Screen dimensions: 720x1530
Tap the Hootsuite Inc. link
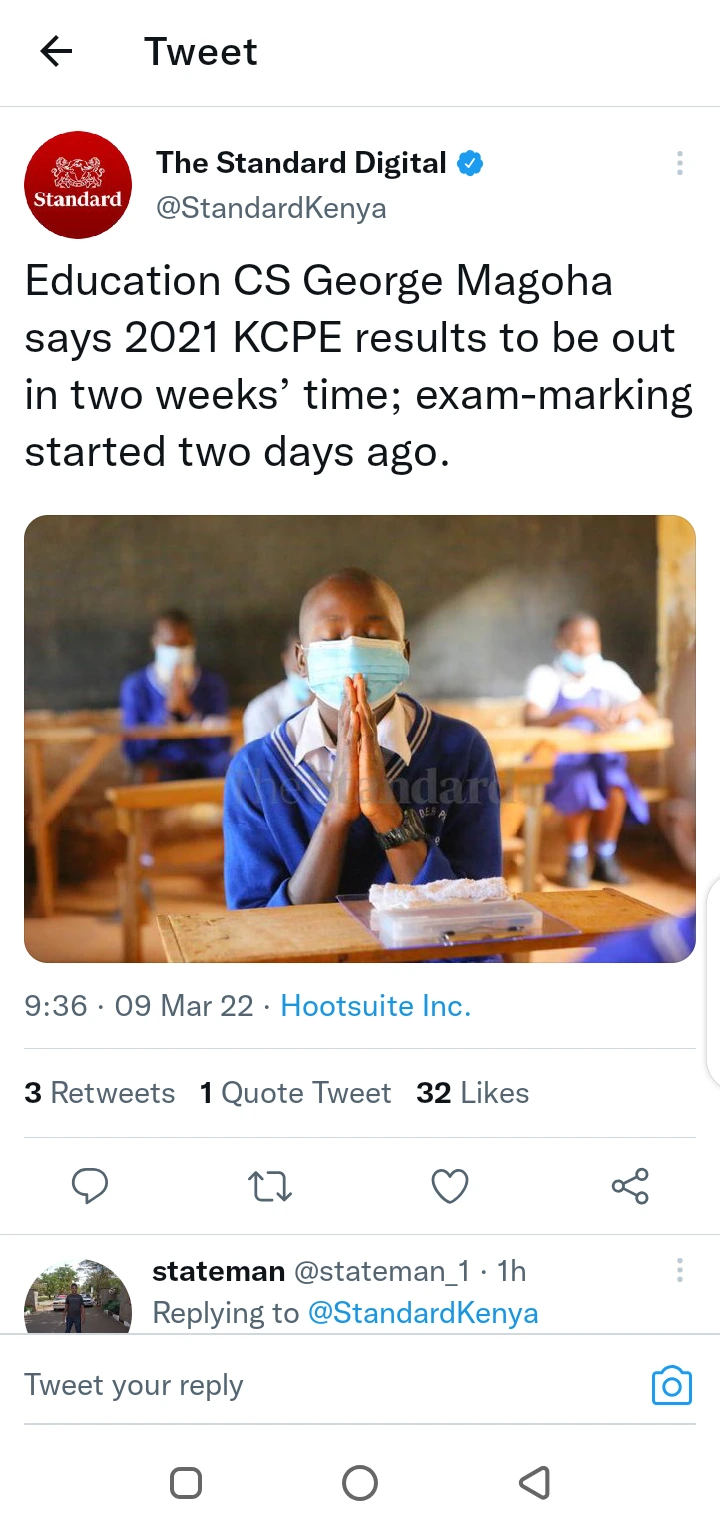click(x=375, y=1006)
